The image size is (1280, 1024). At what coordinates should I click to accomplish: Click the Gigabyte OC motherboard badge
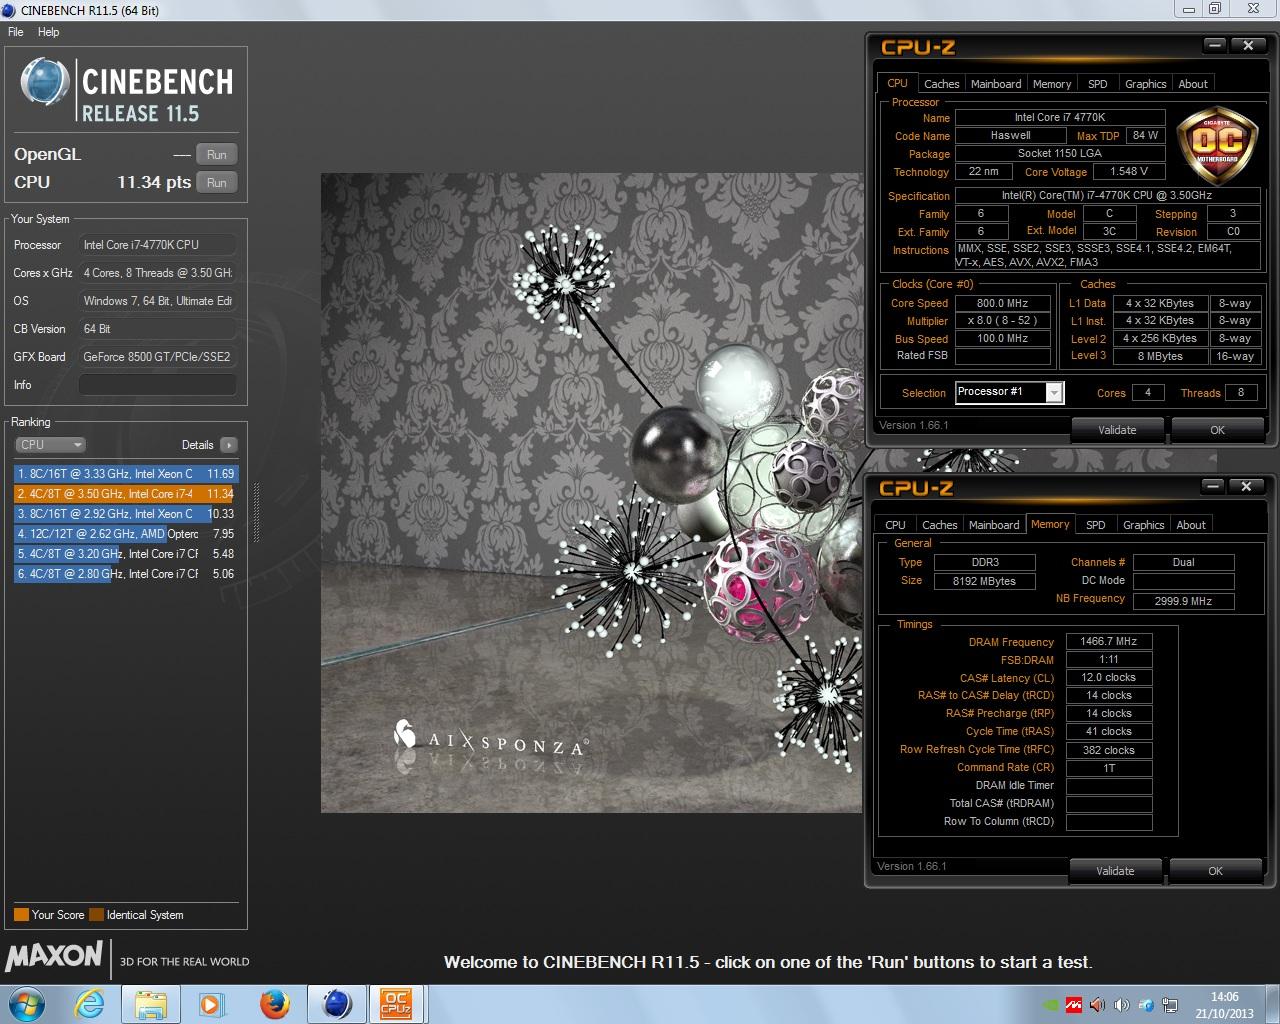tap(1218, 145)
